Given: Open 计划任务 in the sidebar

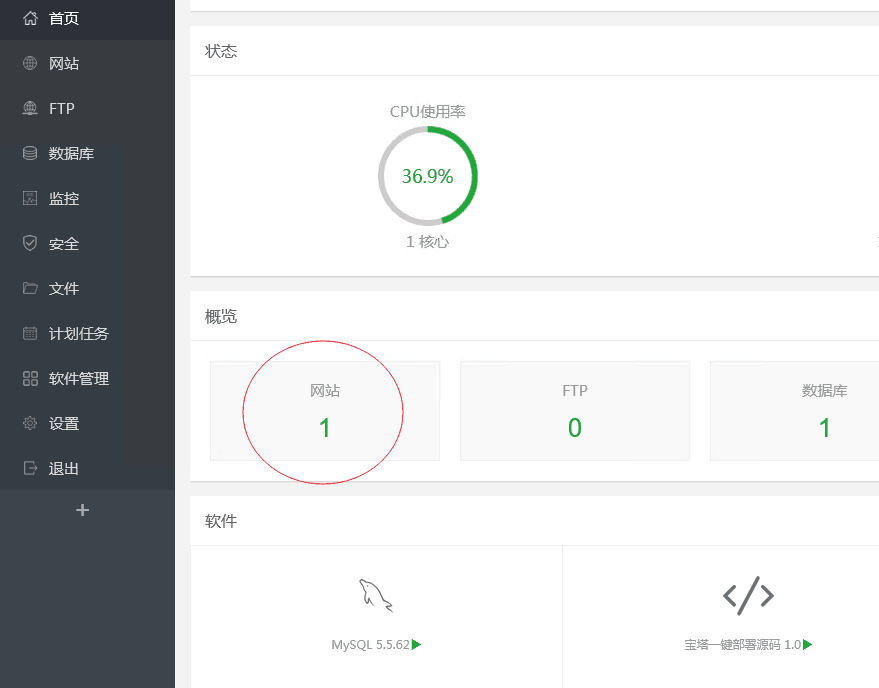Looking at the screenshot, I should click(87, 334).
